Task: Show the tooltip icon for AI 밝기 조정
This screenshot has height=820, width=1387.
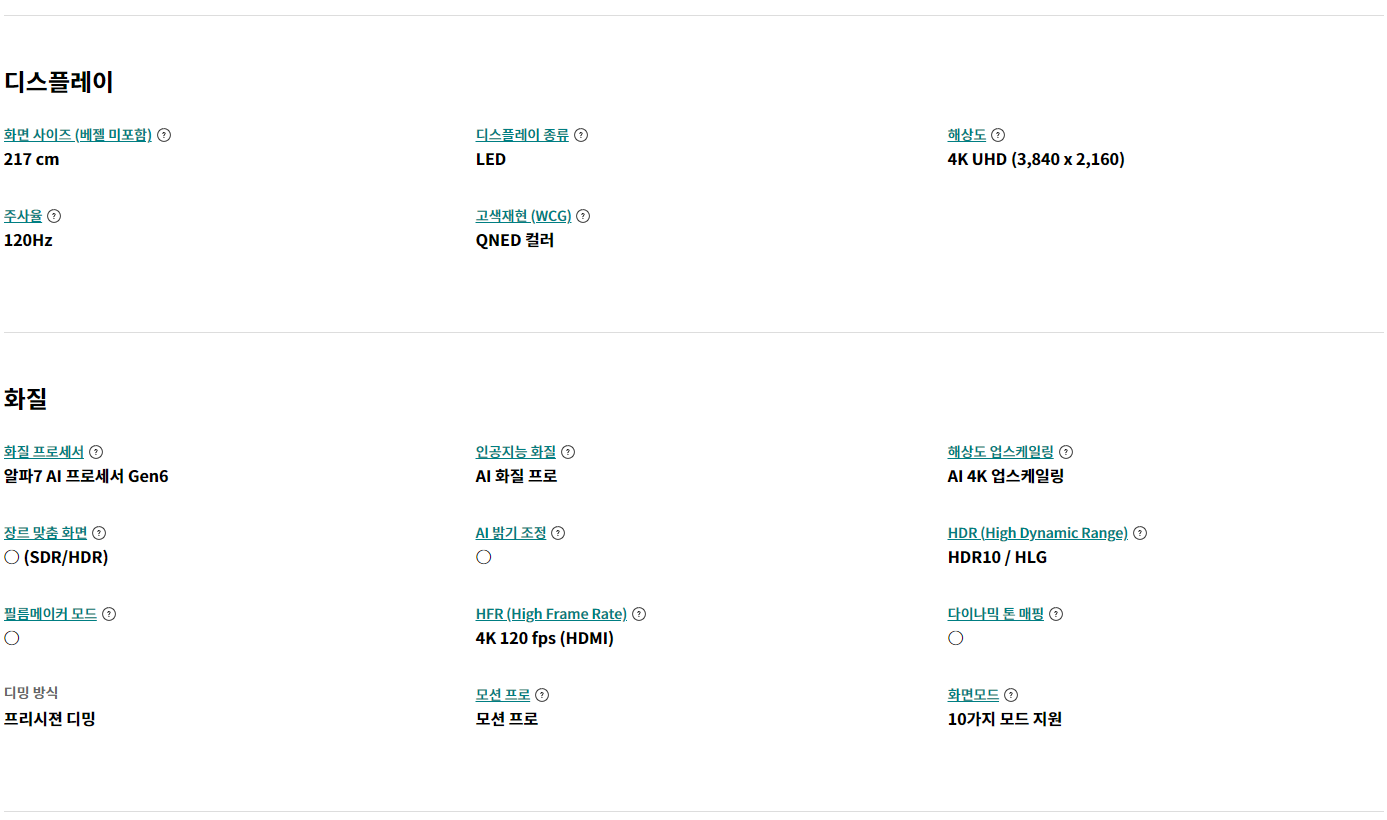Action: (x=558, y=533)
